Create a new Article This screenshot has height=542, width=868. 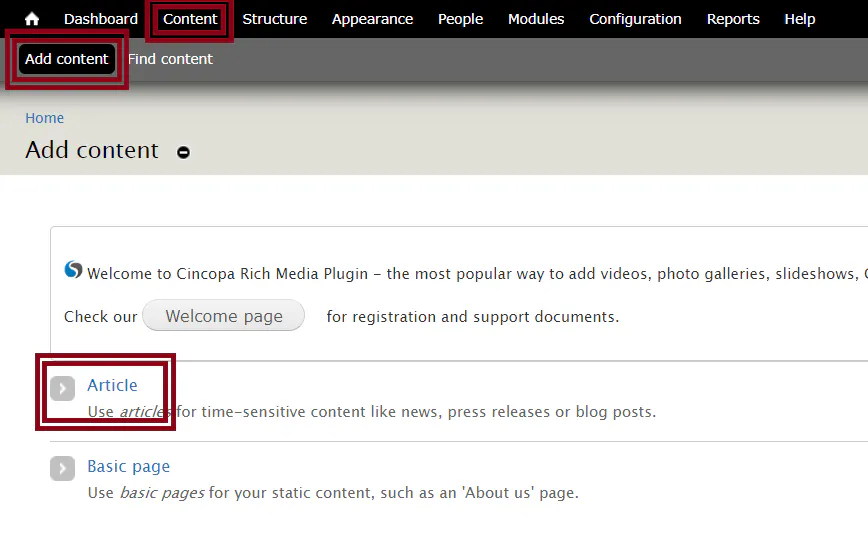(112, 385)
